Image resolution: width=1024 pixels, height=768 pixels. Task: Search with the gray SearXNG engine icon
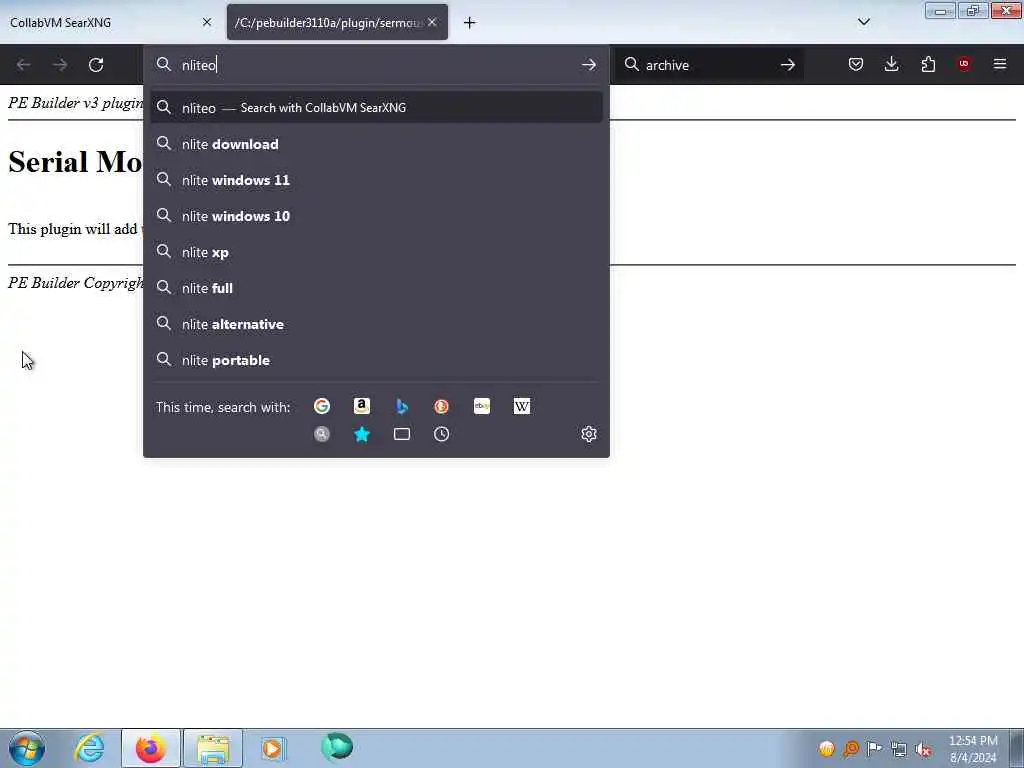(322, 434)
